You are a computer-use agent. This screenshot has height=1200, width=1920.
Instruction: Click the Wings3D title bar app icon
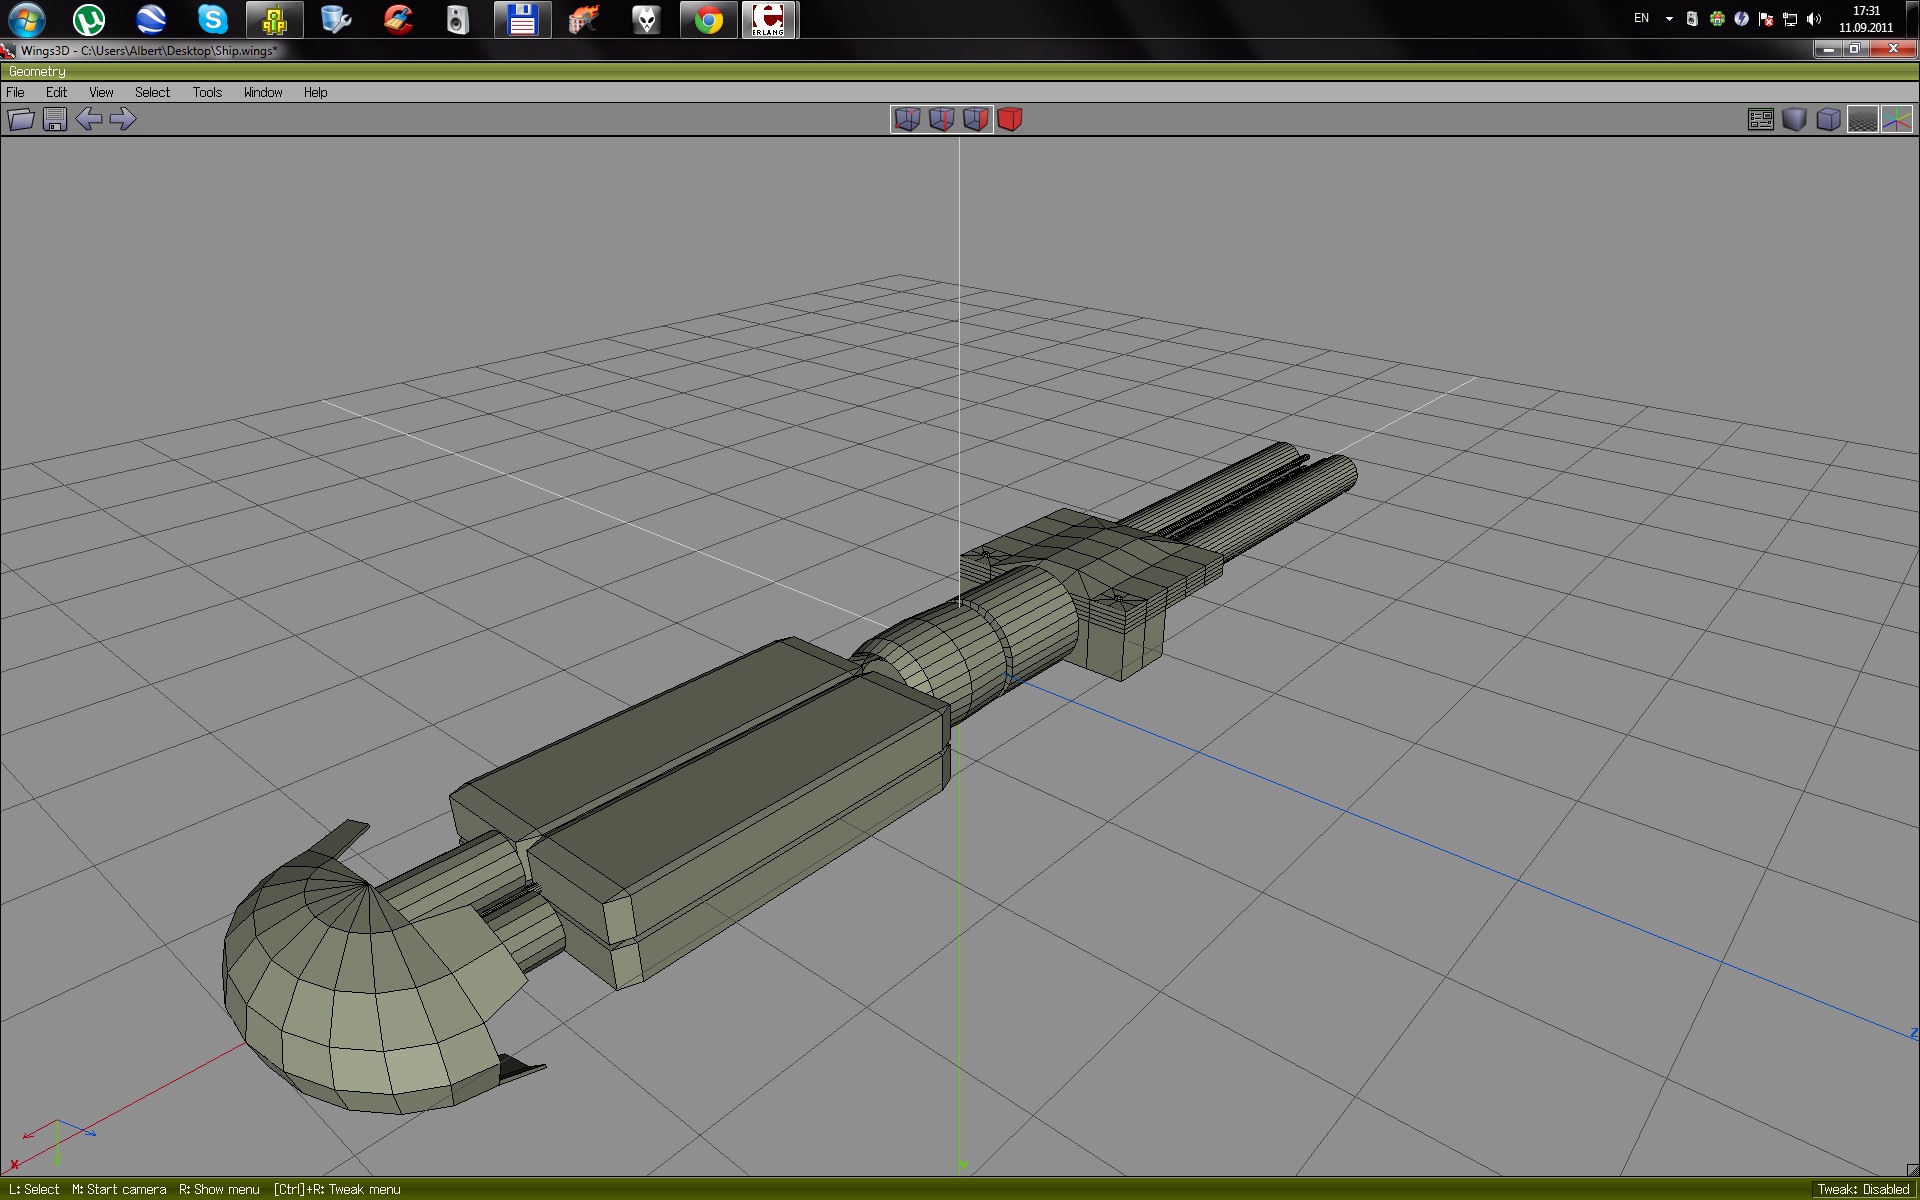[8, 50]
